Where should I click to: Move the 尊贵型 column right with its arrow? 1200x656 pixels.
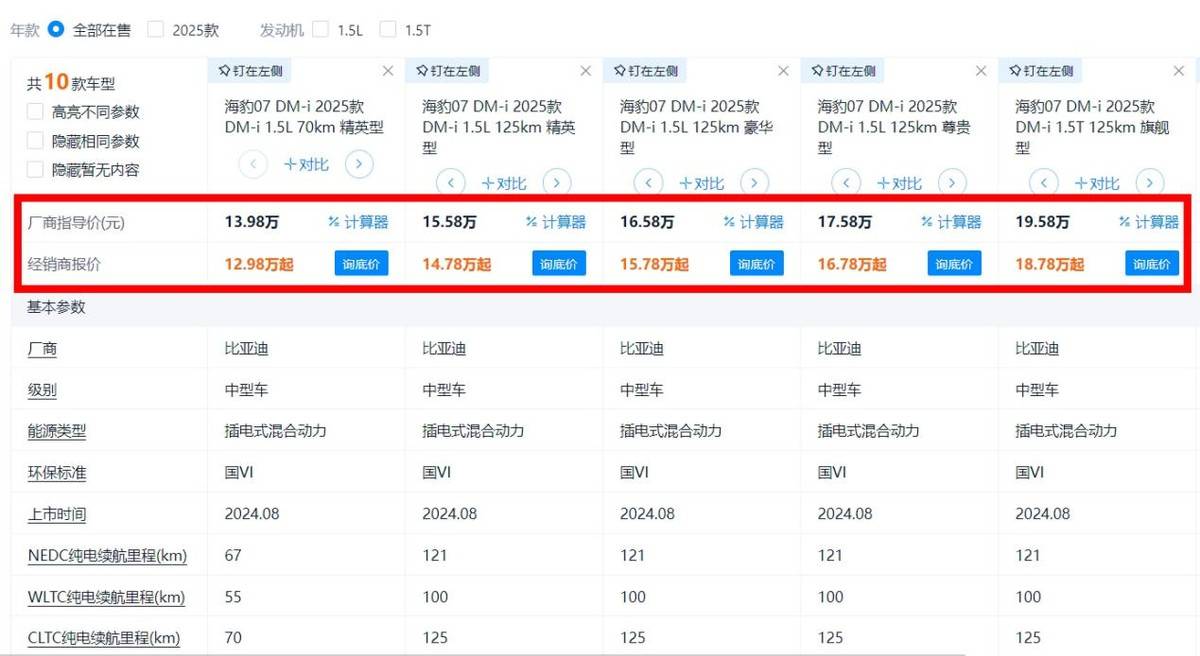coord(953,182)
